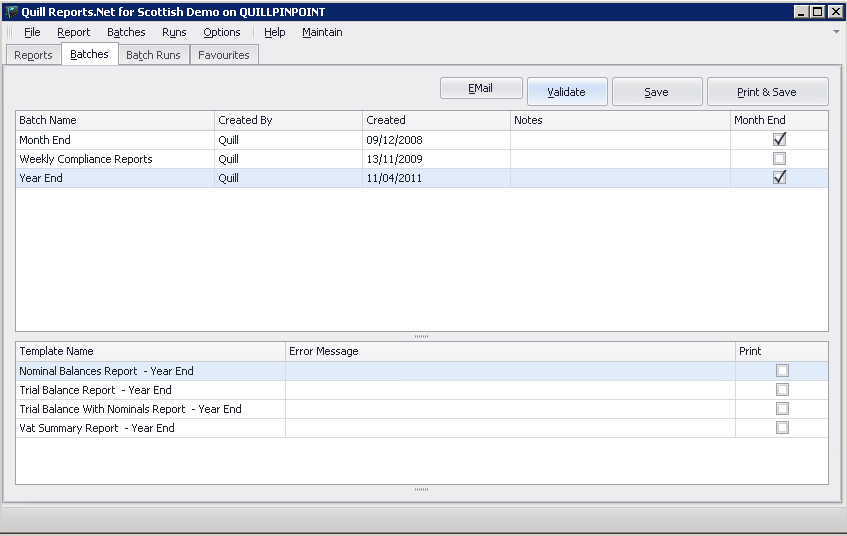847x536 pixels.
Task: Click the menu bar grip handle
Action: pyautogui.click(x=9, y=32)
